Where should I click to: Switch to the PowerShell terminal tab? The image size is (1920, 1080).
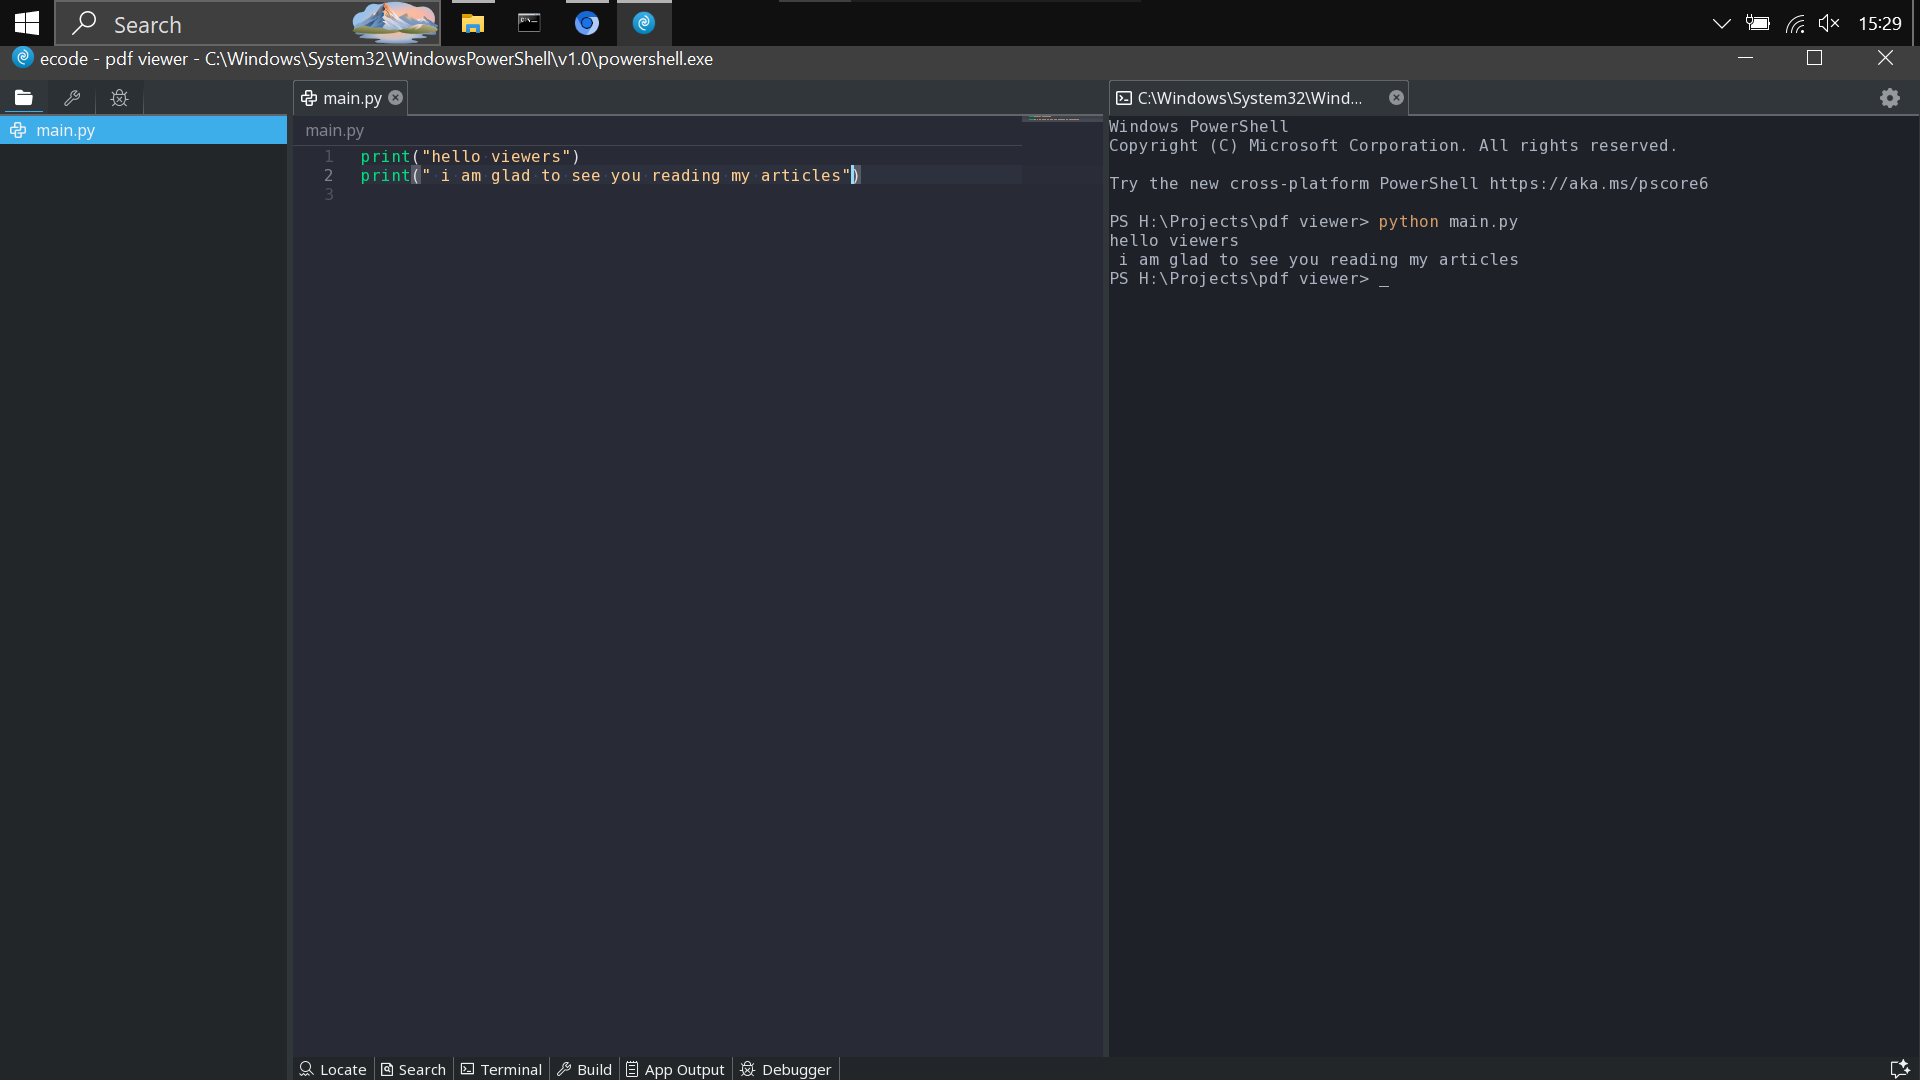[1248, 98]
